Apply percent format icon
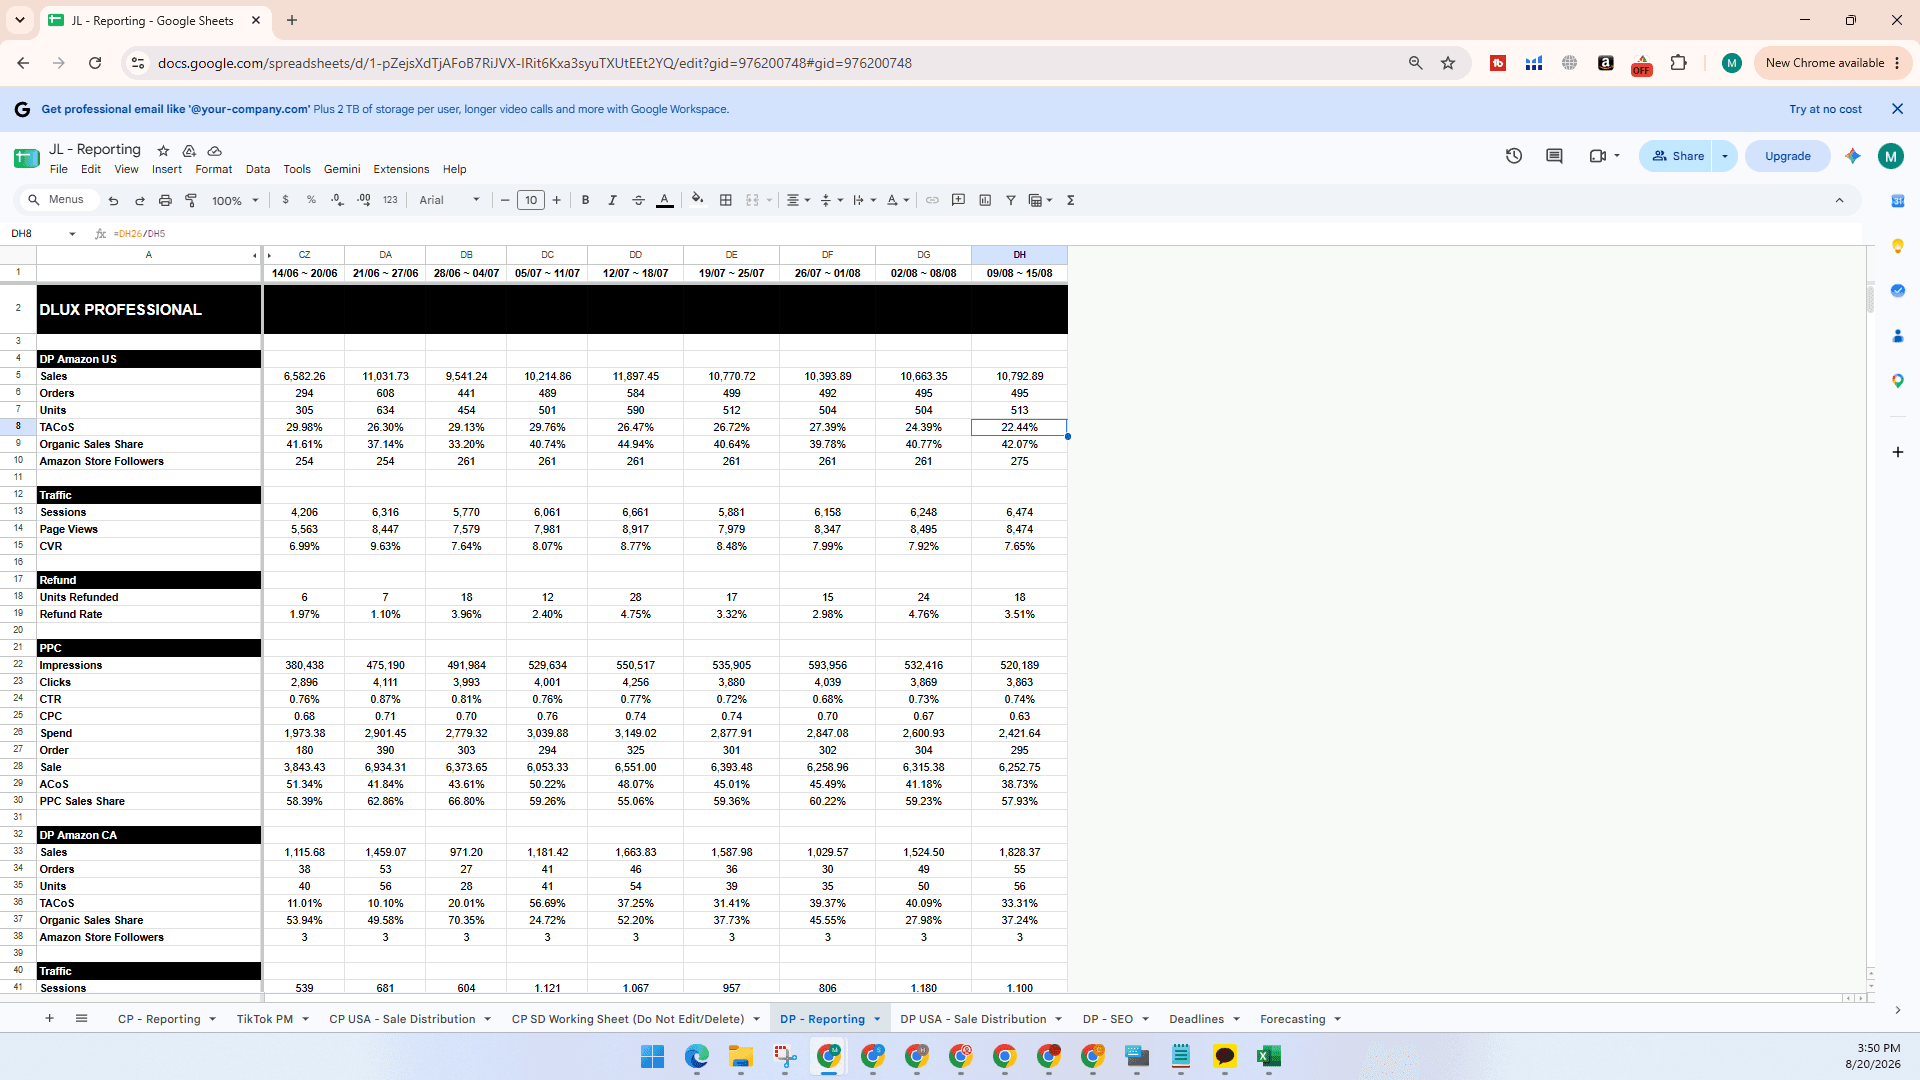This screenshot has height=1080, width=1920. pos(311,200)
